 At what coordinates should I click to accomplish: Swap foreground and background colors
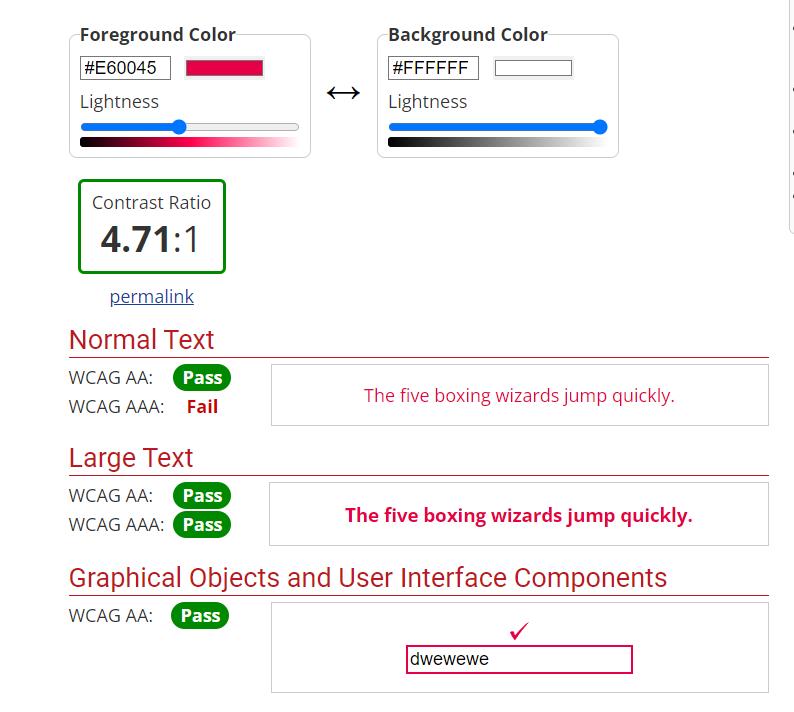343,93
